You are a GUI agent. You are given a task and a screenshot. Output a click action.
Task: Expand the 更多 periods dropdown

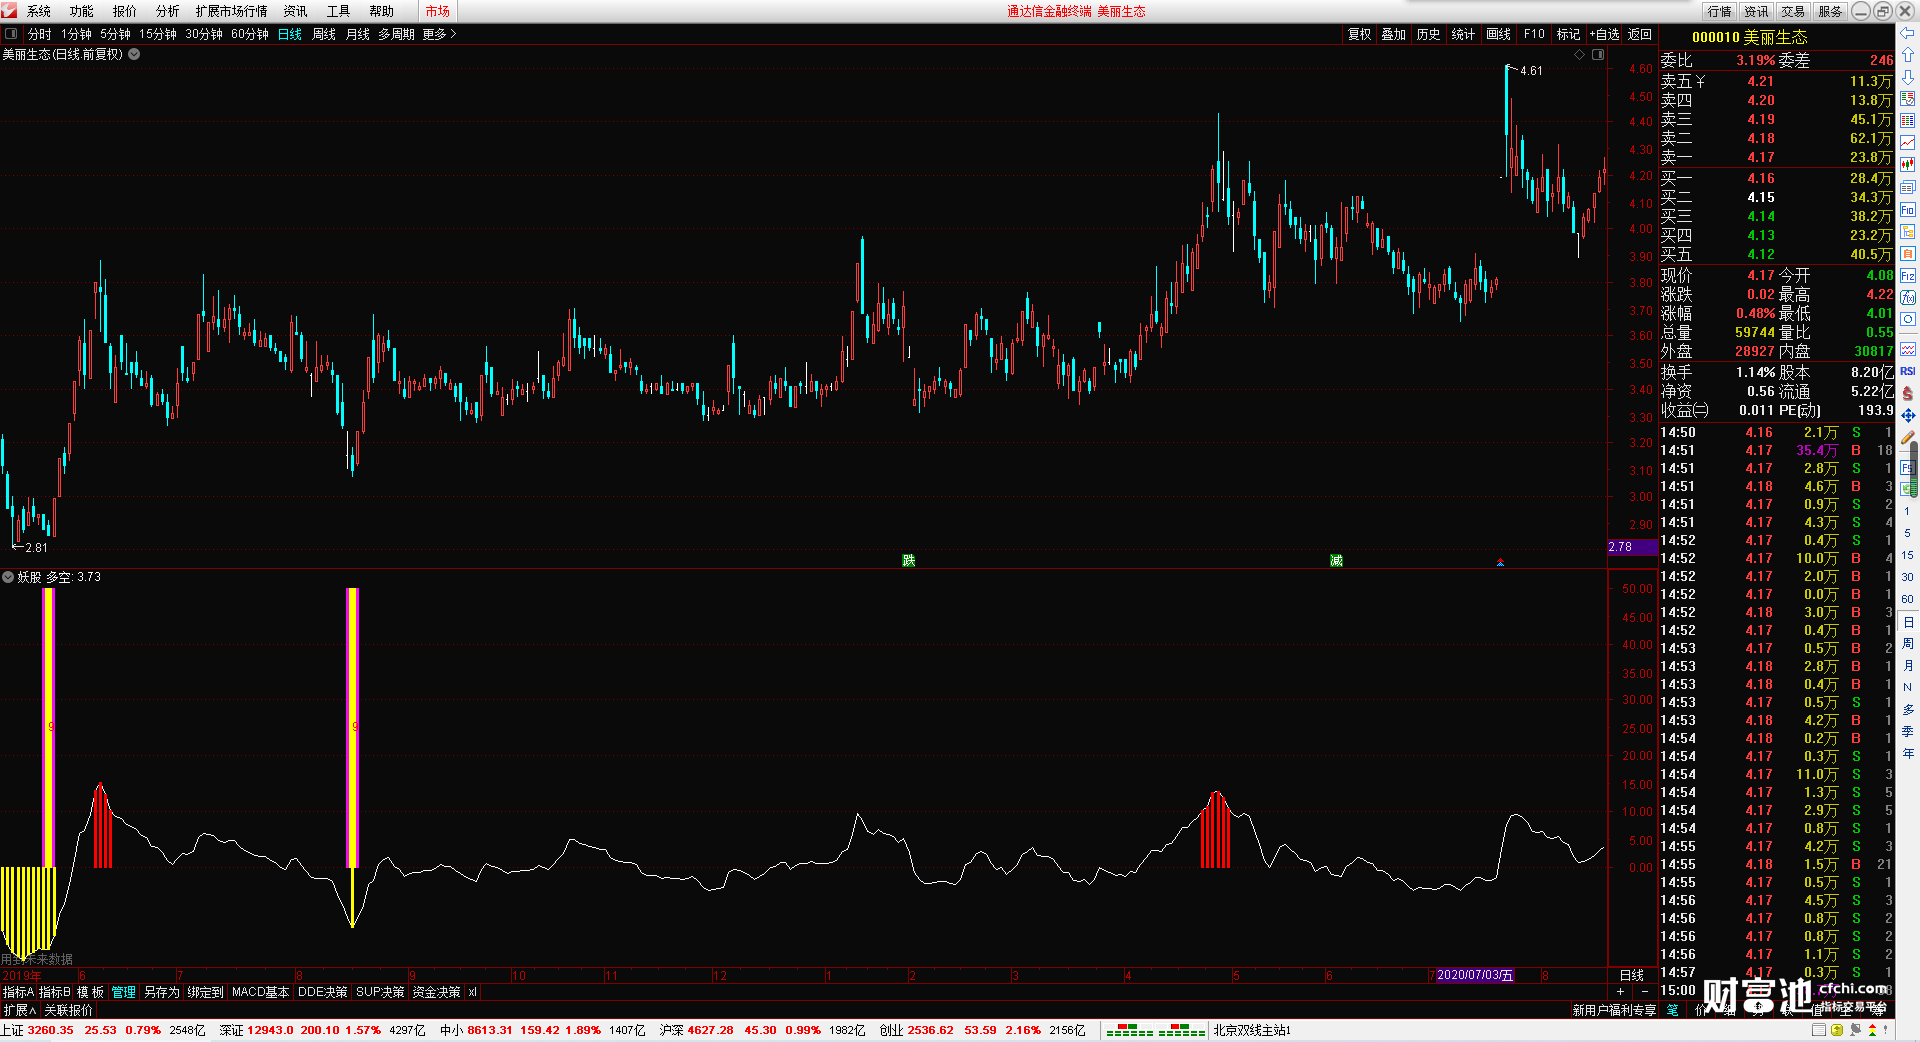tap(439, 34)
